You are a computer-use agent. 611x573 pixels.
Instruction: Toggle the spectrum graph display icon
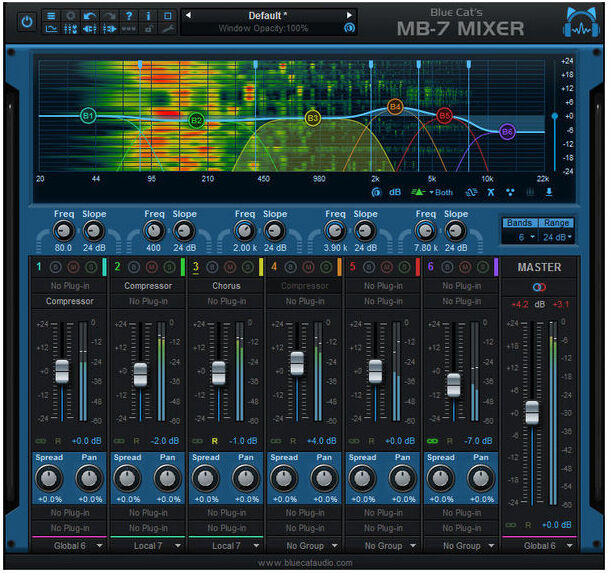[x=51, y=29]
